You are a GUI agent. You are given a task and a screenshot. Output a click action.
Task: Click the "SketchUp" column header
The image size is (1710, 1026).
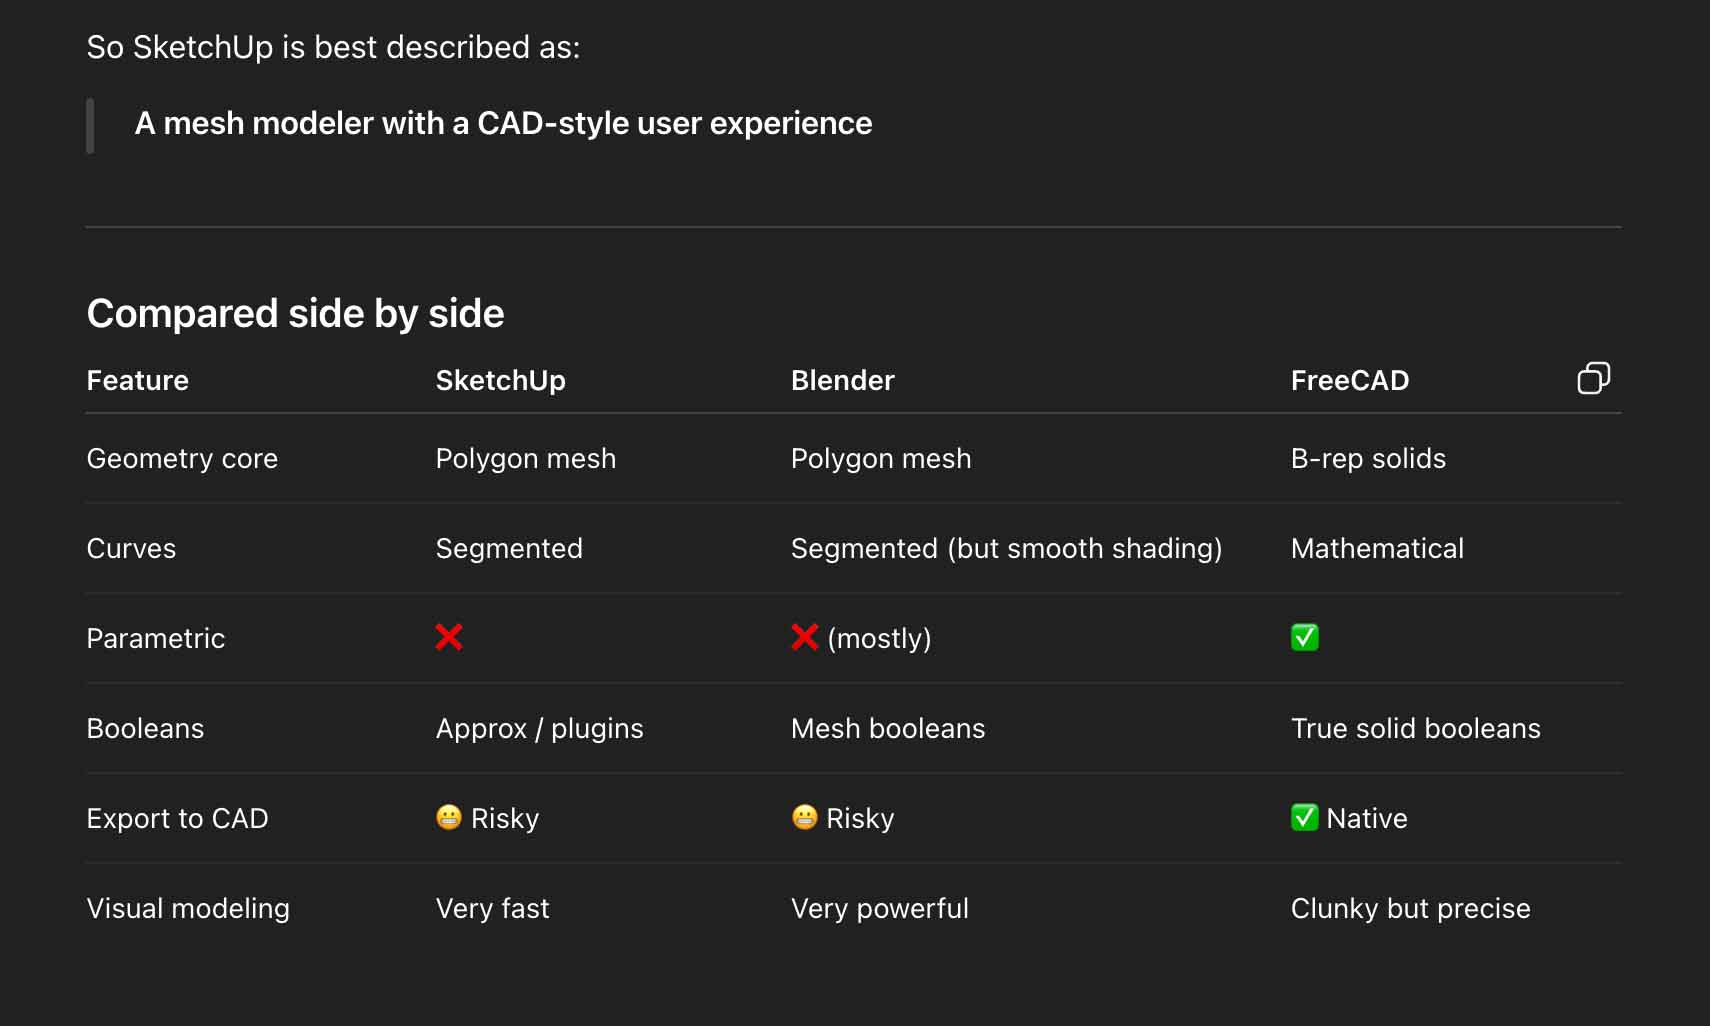[500, 380]
